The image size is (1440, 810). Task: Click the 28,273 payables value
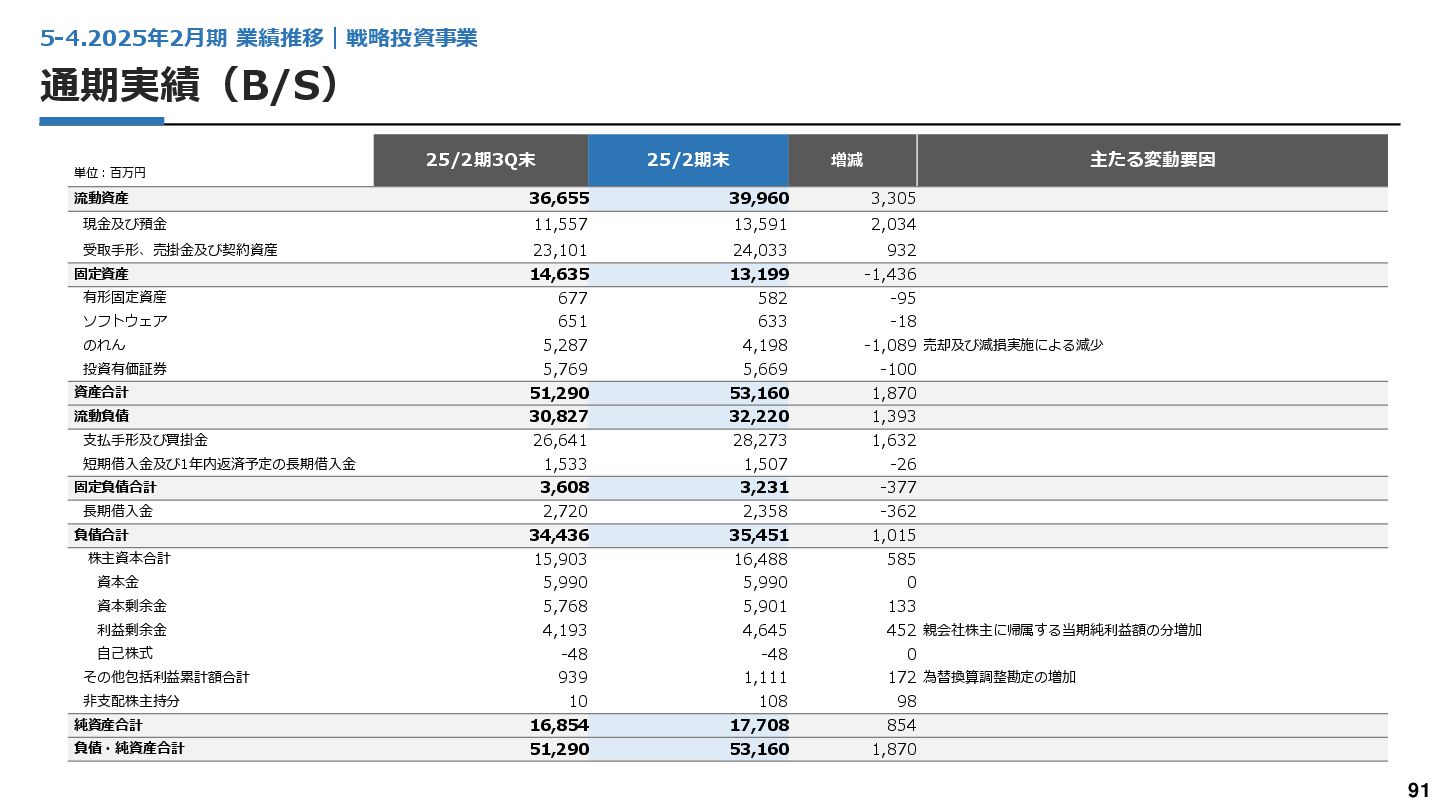(760, 441)
